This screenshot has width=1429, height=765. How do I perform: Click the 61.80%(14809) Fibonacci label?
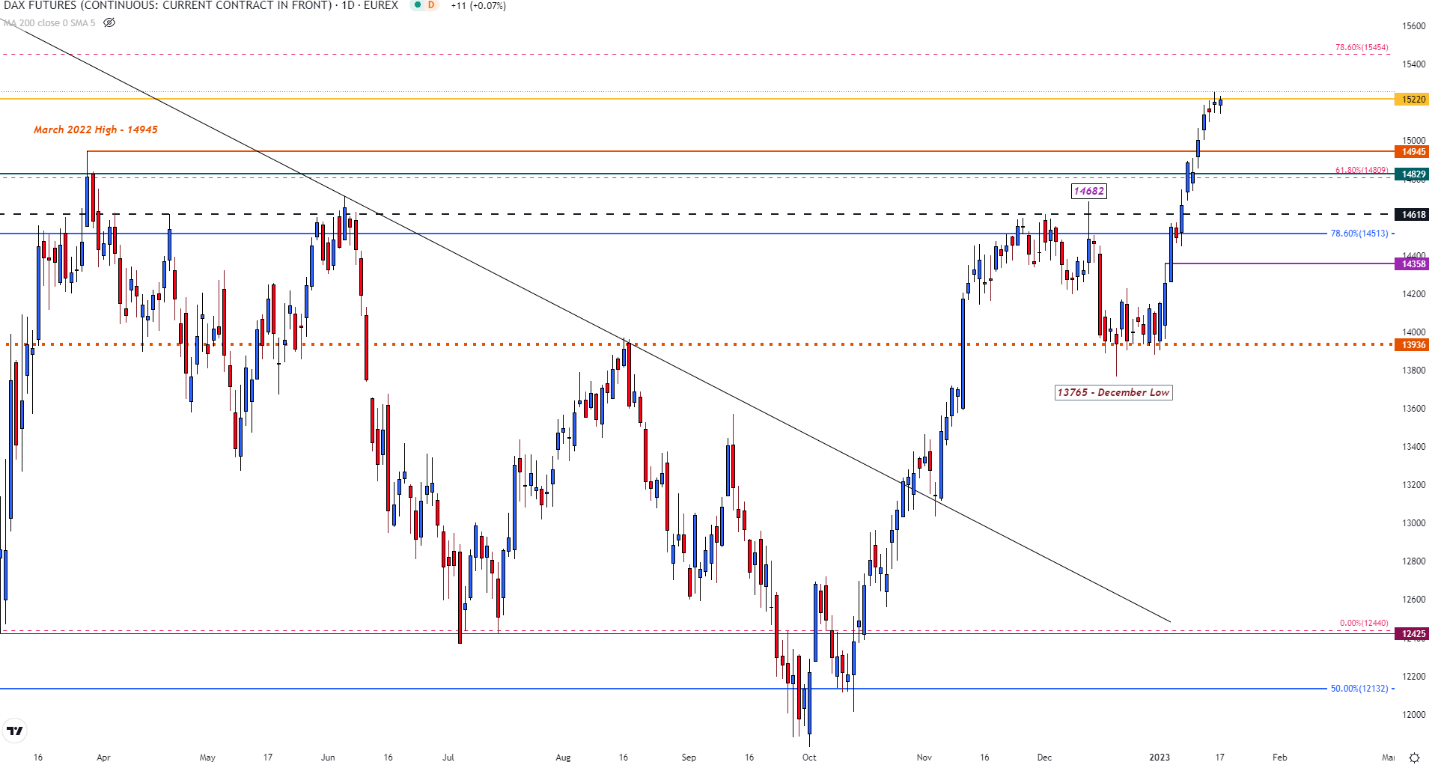[1363, 171]
